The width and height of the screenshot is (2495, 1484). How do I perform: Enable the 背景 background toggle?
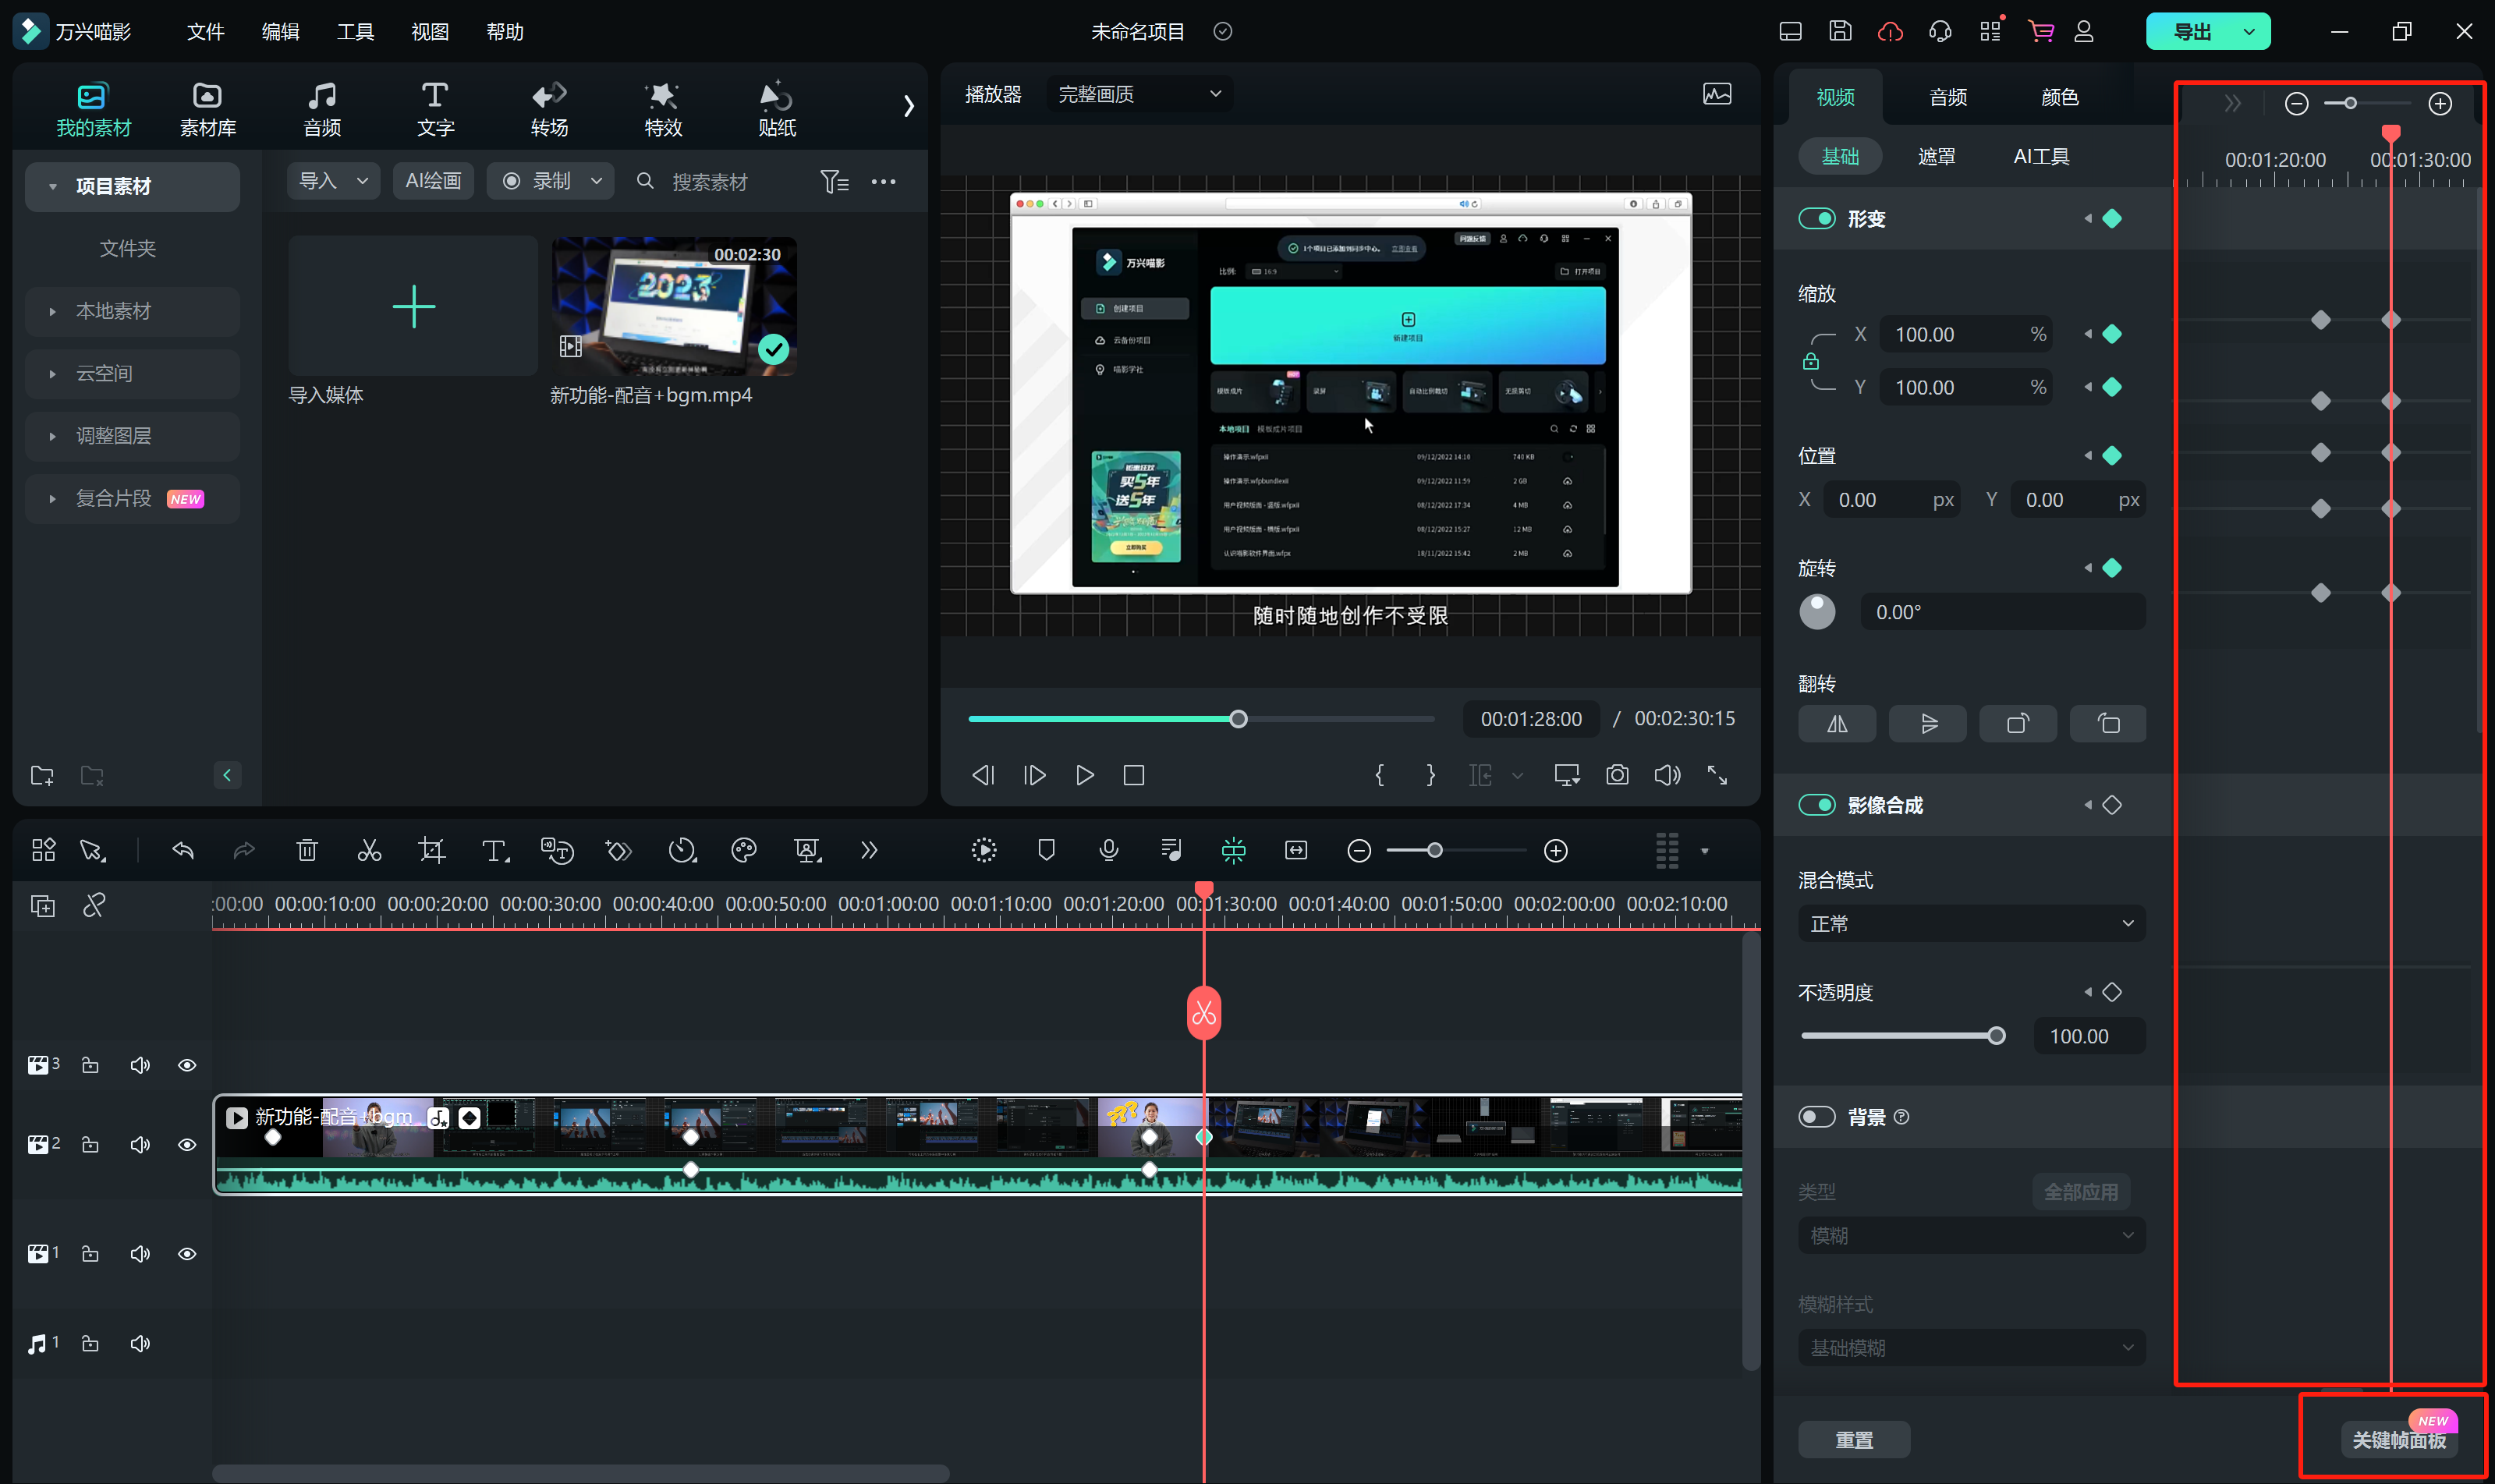[1817, 1117]
